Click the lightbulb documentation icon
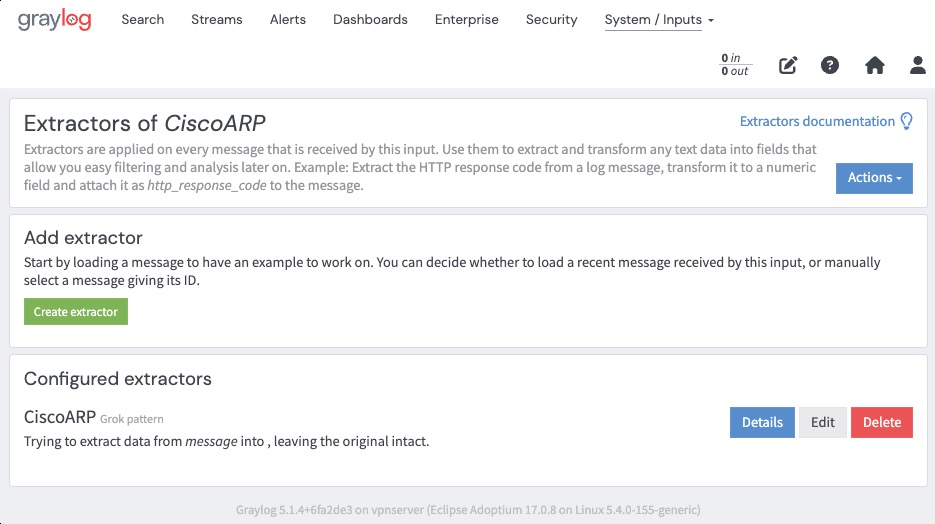This screenshot has height=524, width=935. coord(906,121)
